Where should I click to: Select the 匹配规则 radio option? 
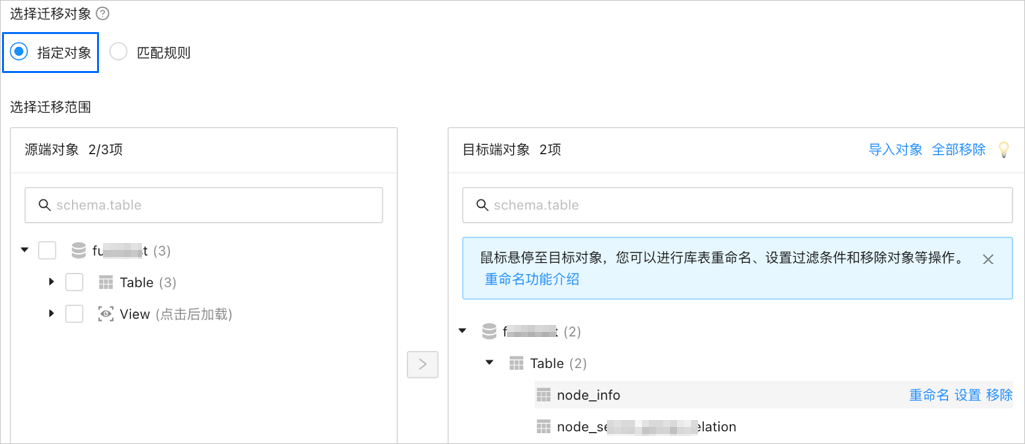coord(119,52)
